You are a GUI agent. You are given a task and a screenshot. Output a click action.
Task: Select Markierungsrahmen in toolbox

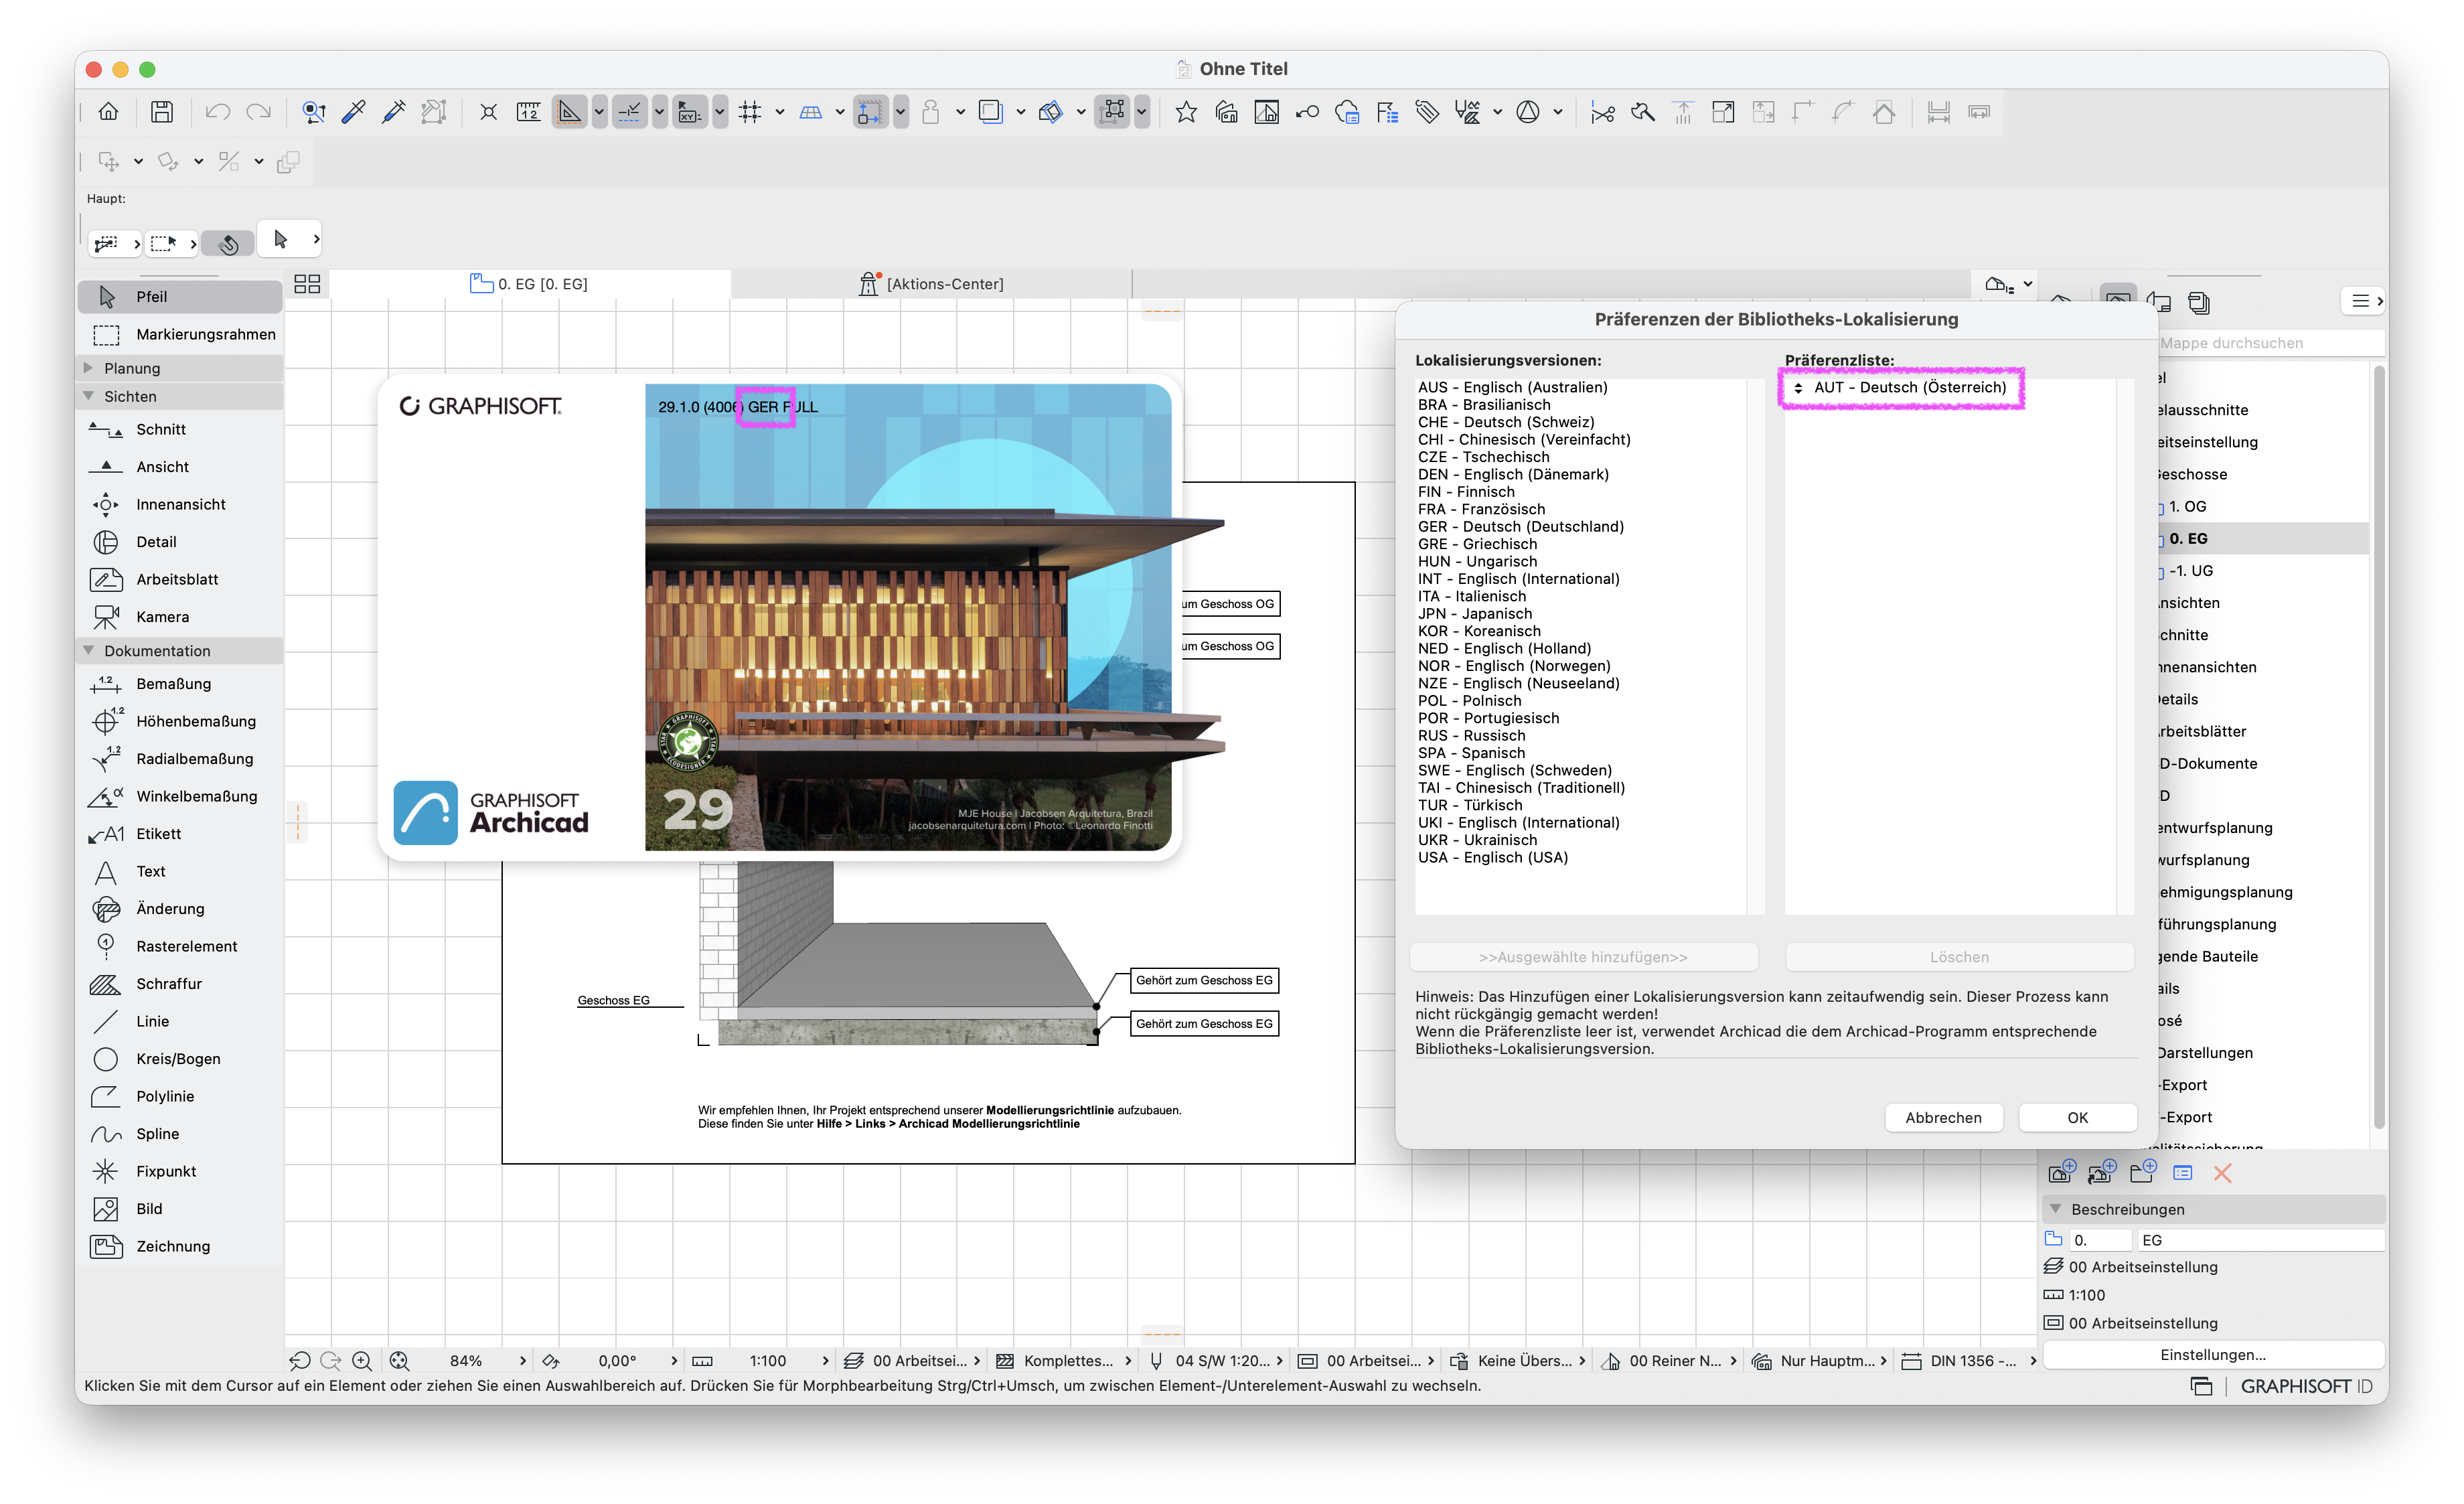180,334
